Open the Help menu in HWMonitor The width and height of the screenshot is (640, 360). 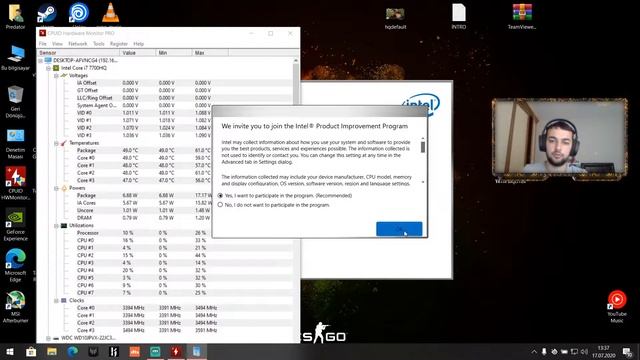pos(139,44)
